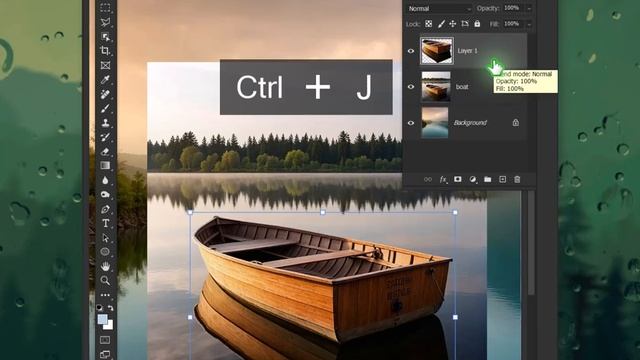Select the Eyedropper tool
This screenshot has width=640, height=360.
pyautogui.click(x=105, y=80)
